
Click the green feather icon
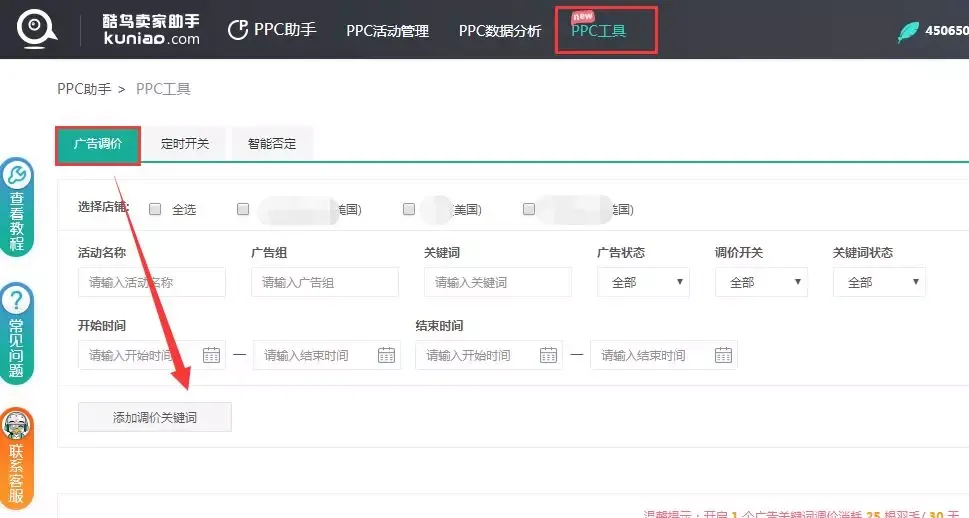pyautogui.click(x=908, y=32)
